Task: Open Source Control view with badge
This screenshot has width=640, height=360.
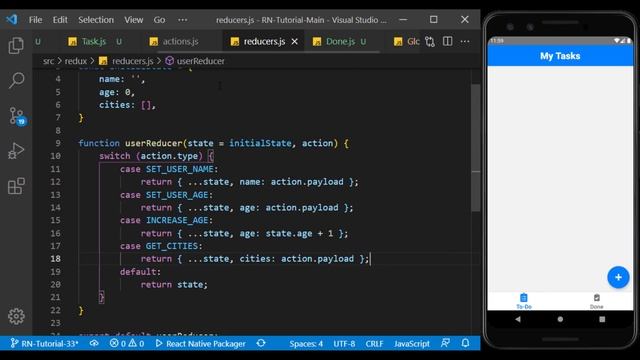Action: (x=17, y=116)
